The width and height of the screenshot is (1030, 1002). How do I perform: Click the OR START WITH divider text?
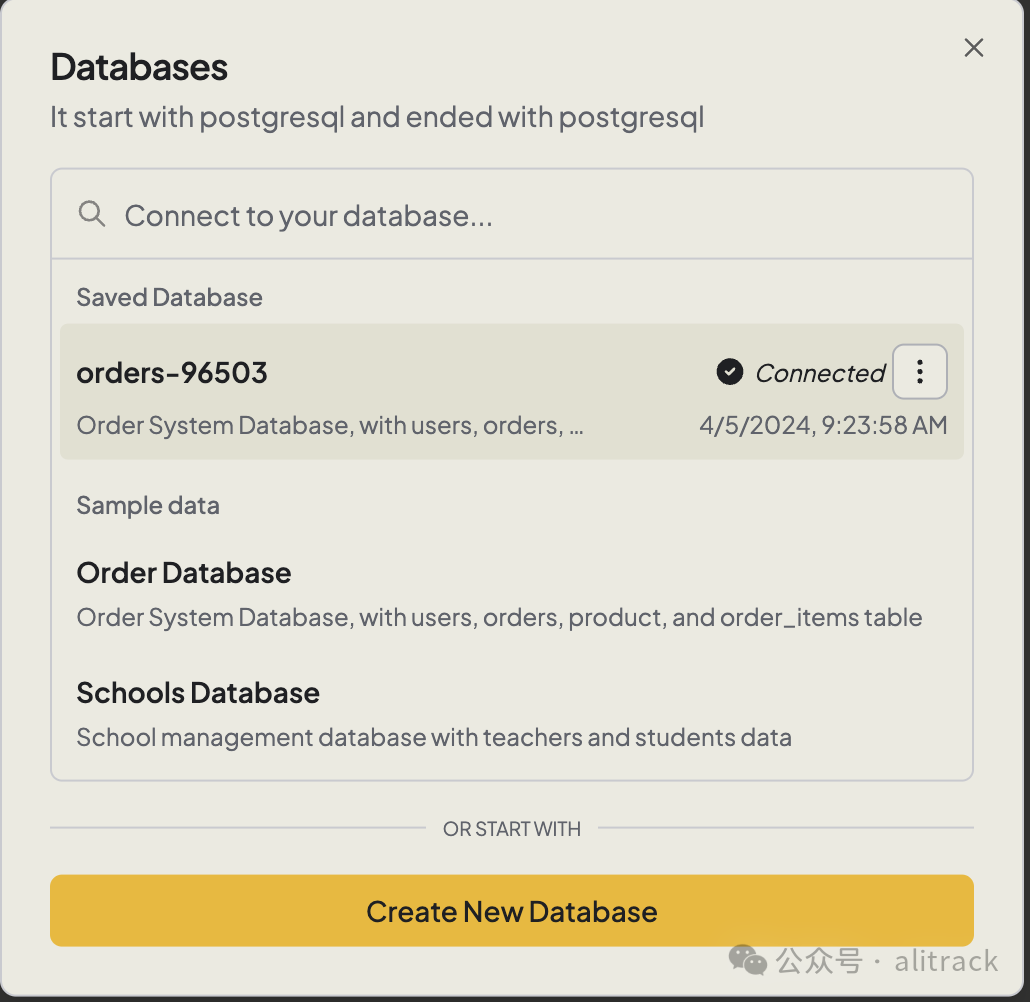click(x=512, y=829)
